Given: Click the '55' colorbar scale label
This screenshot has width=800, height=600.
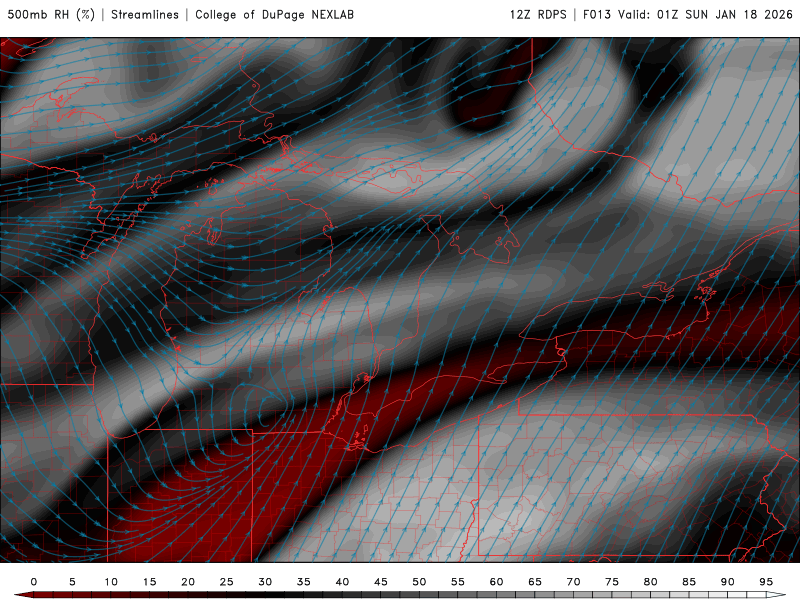Looking at the screenshot, I should click(458, 582).
